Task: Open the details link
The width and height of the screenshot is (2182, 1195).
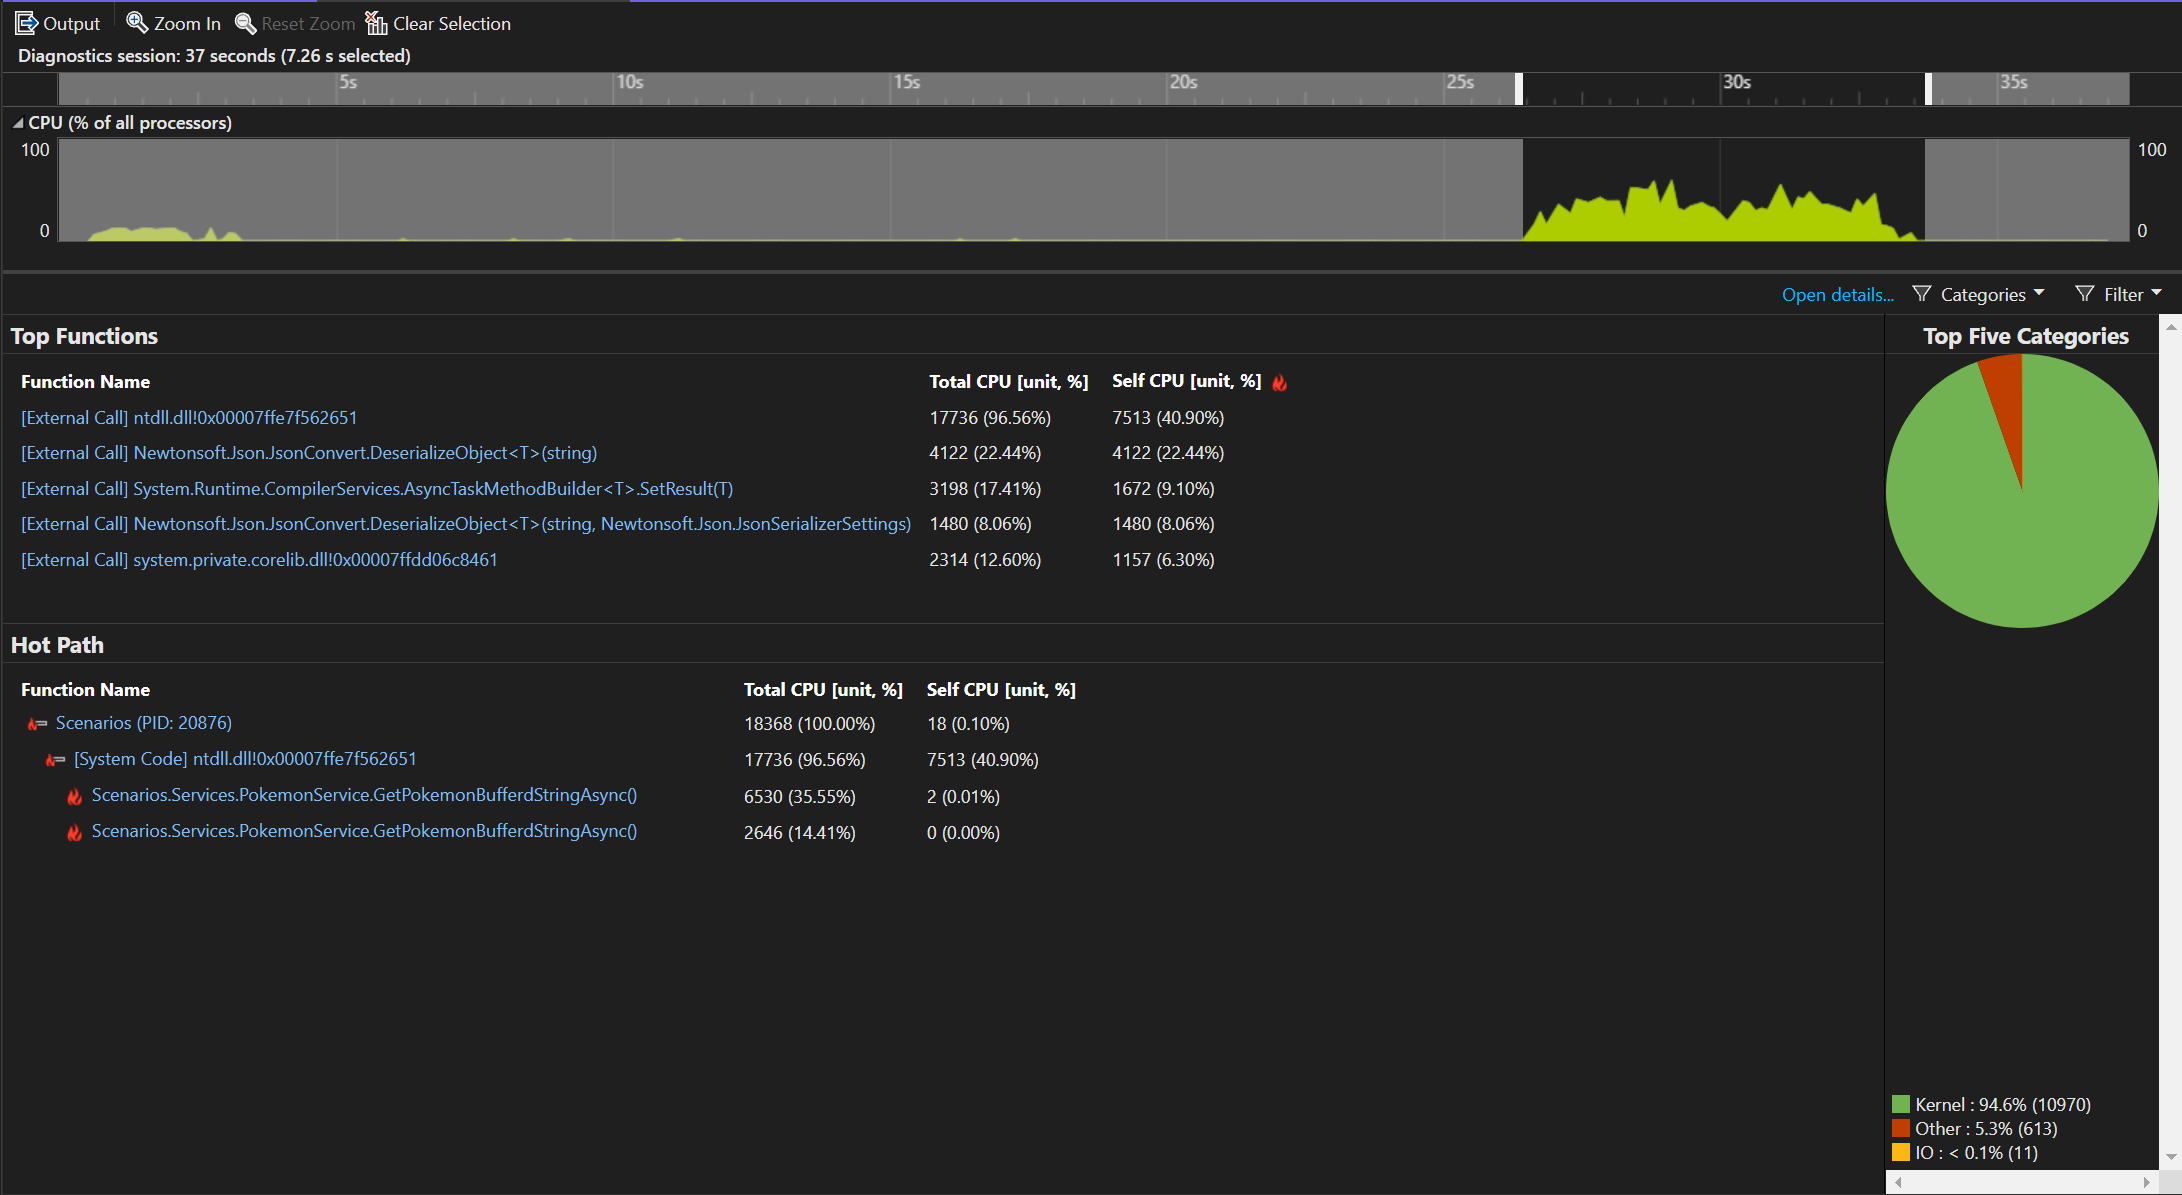Action: click(x=1838, y=295)
